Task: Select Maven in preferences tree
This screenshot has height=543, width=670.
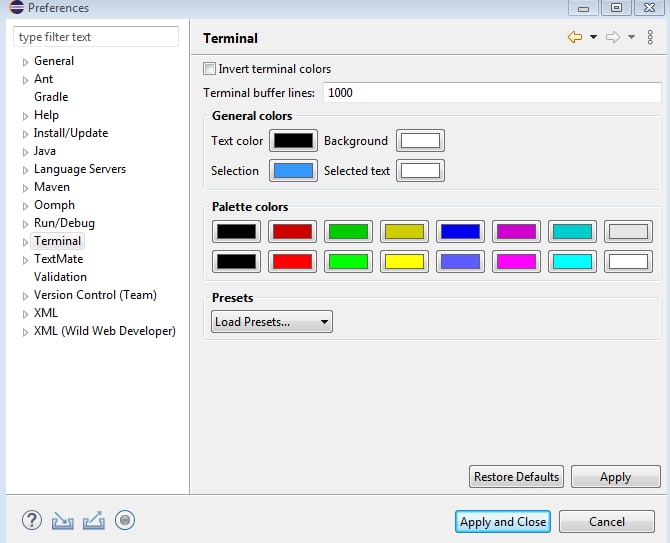Action: click(x=52, y=187)
